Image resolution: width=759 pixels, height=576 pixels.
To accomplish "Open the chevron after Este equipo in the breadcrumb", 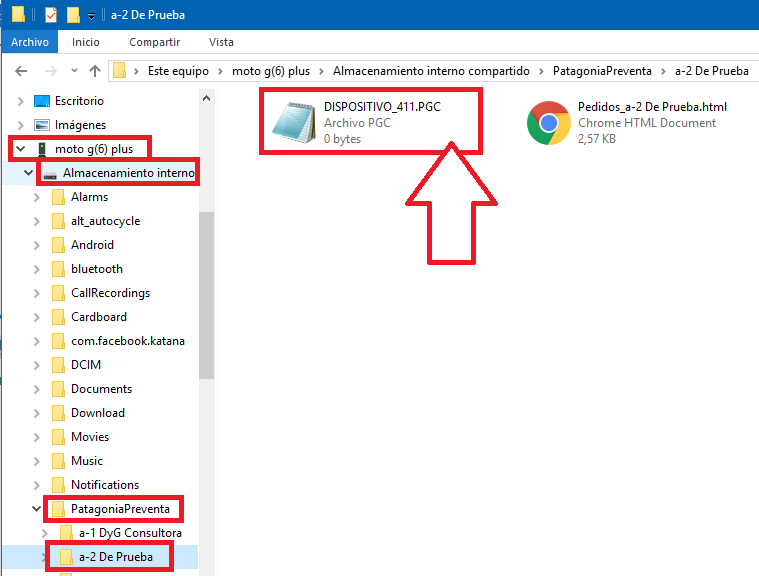I will [220, 72].
